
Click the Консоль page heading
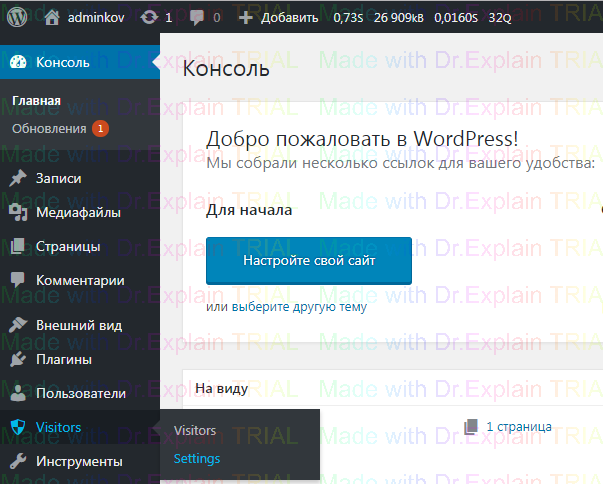pos(226,68)
